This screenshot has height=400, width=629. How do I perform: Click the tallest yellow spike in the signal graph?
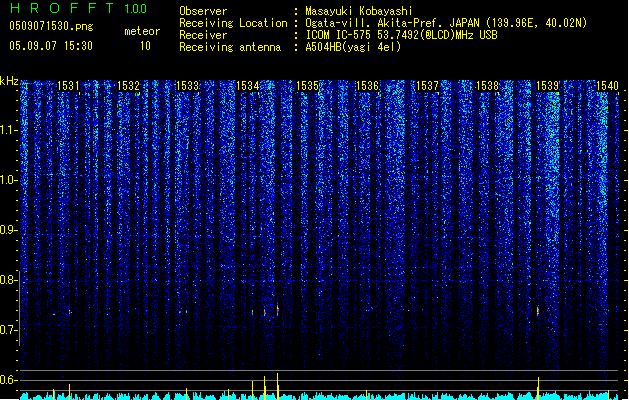coord(278,386)
